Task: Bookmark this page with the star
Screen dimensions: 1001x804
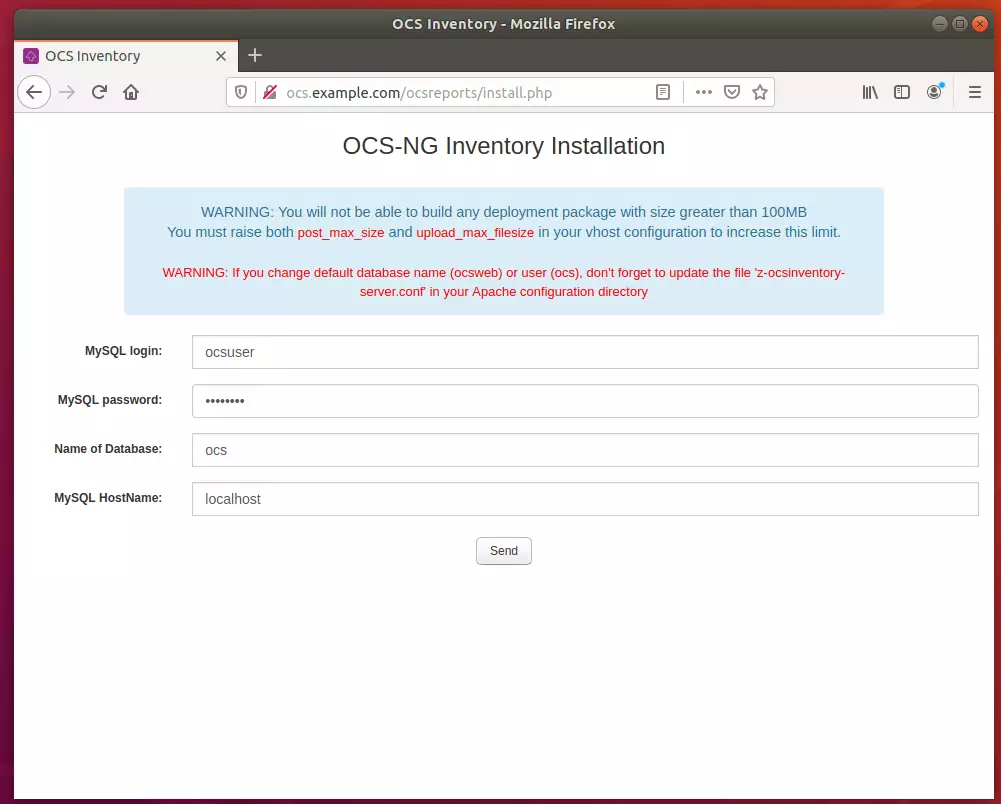Action: point(760,93)
